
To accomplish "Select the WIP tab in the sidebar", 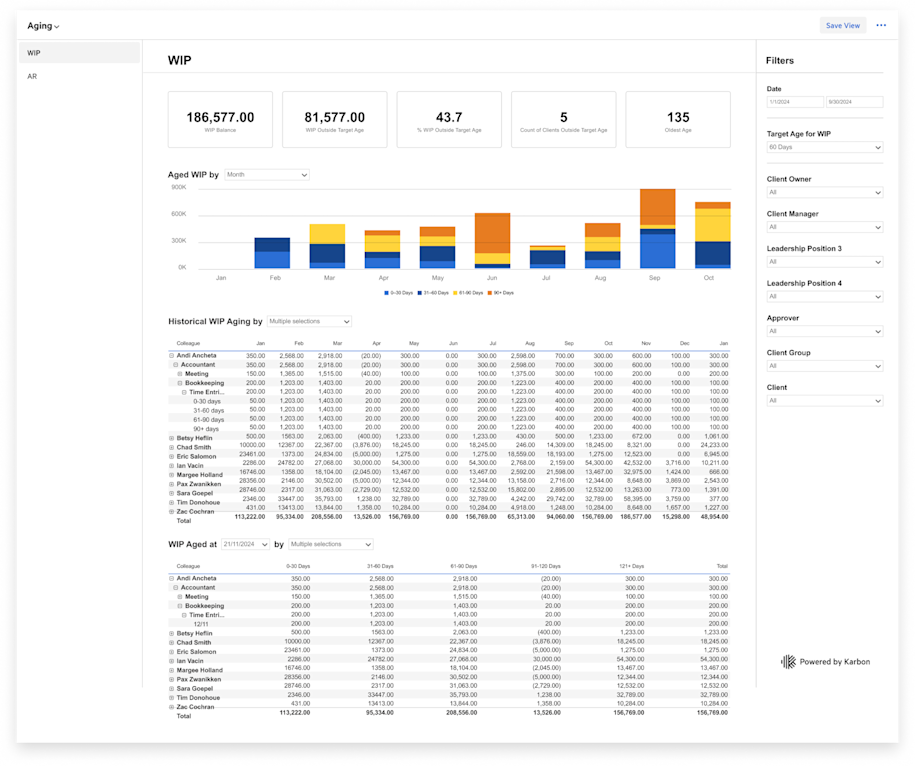I will pos(33,52).
